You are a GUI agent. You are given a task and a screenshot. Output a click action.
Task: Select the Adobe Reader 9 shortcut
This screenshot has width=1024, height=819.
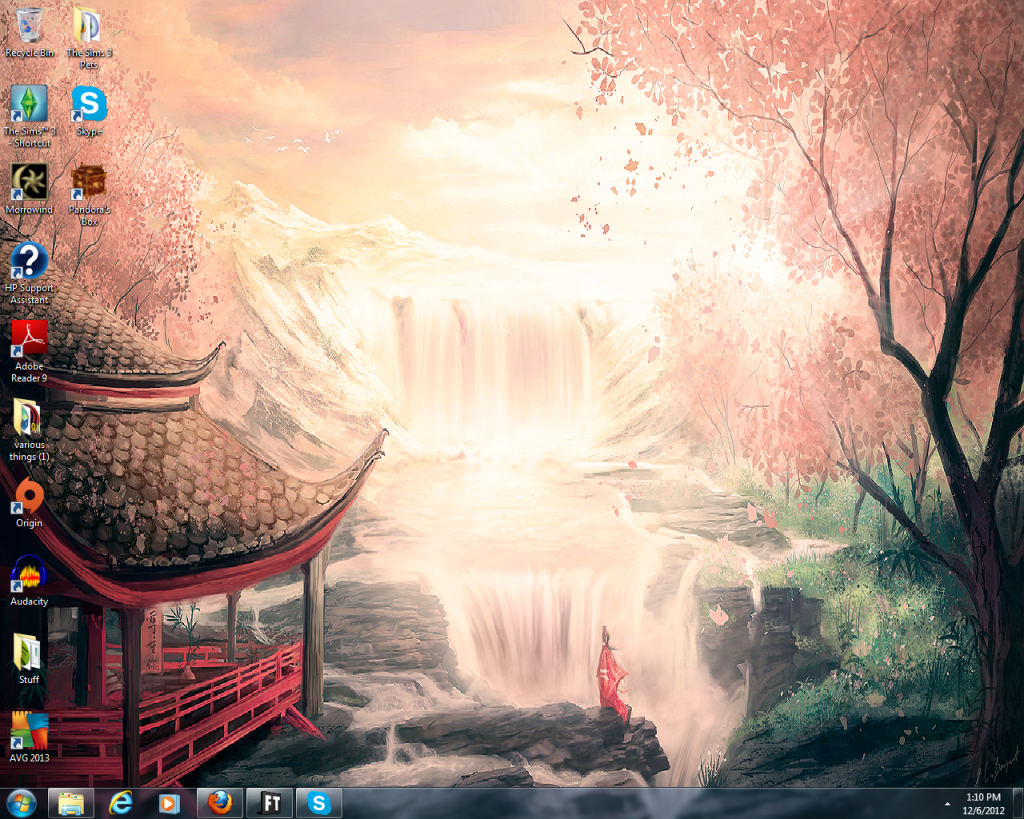(29, 339)
